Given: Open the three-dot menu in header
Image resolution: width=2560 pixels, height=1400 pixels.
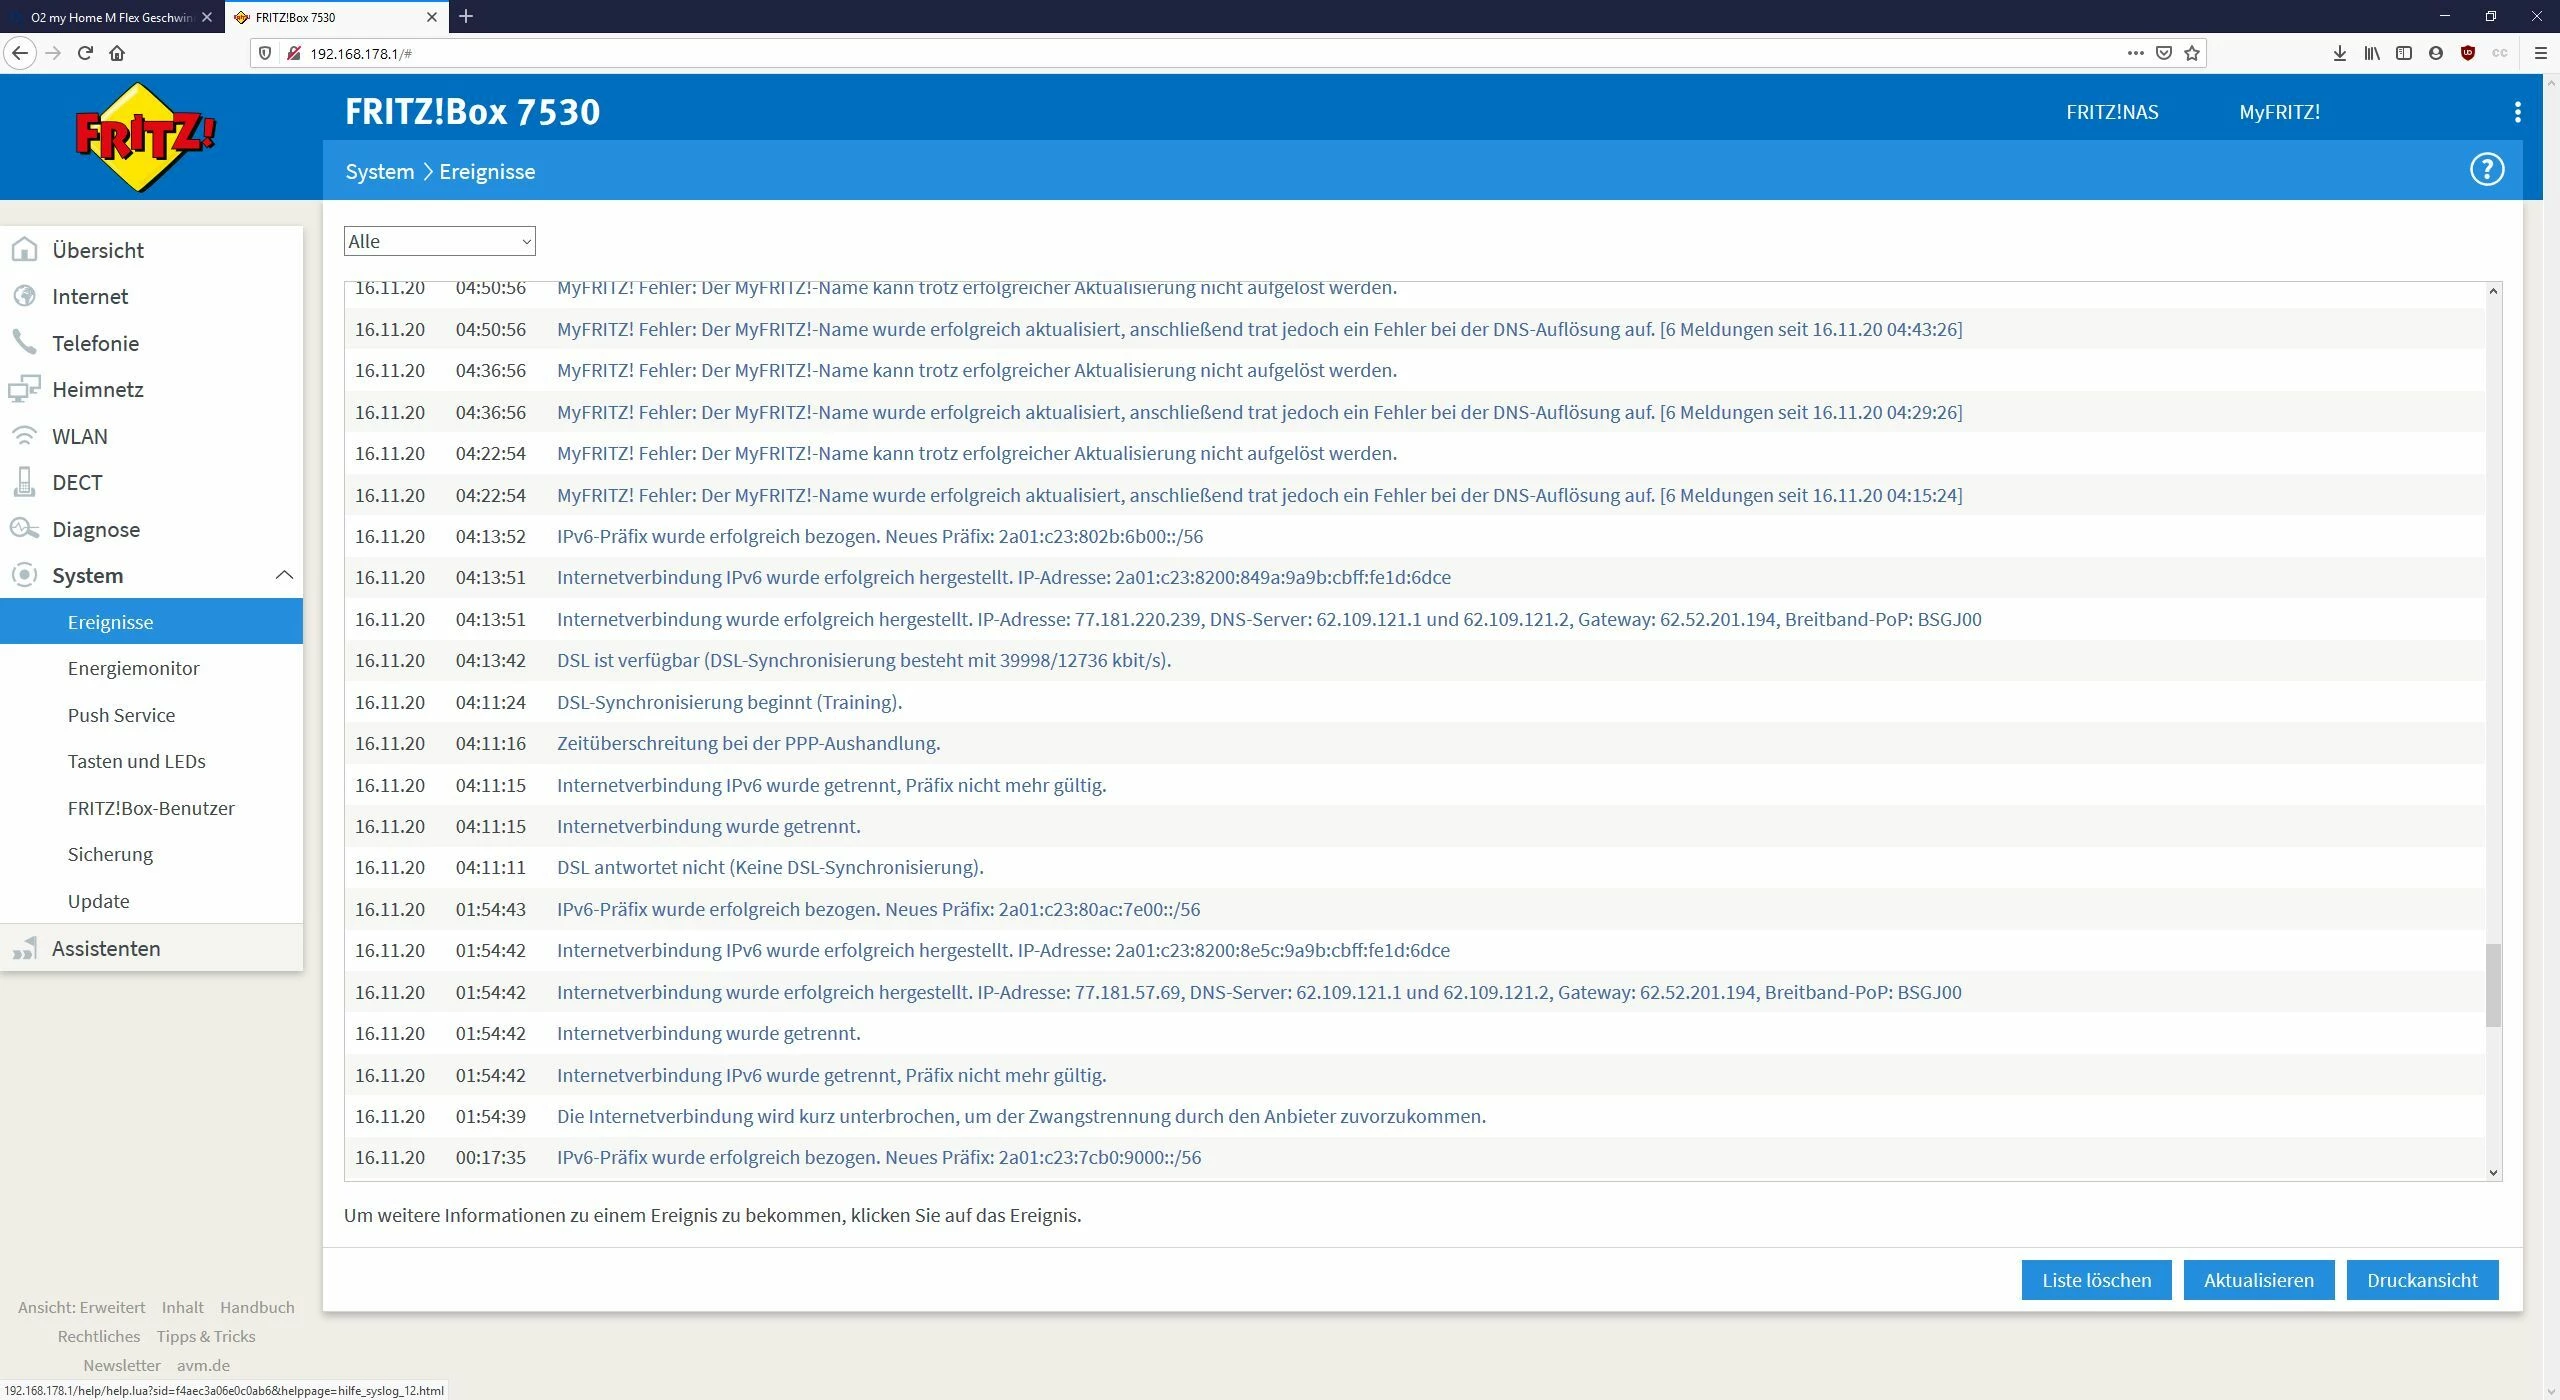Looking at the screenshot, I should coord(2517,112).
